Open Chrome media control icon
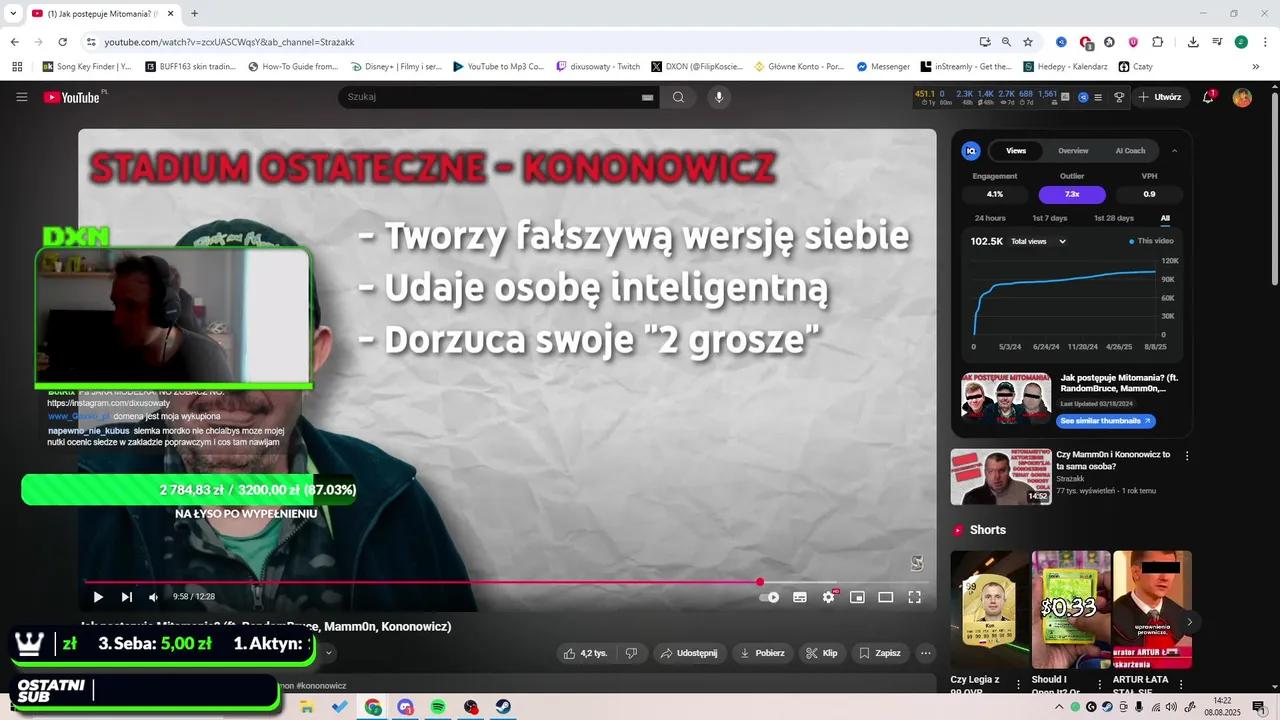 [1217, 42]
